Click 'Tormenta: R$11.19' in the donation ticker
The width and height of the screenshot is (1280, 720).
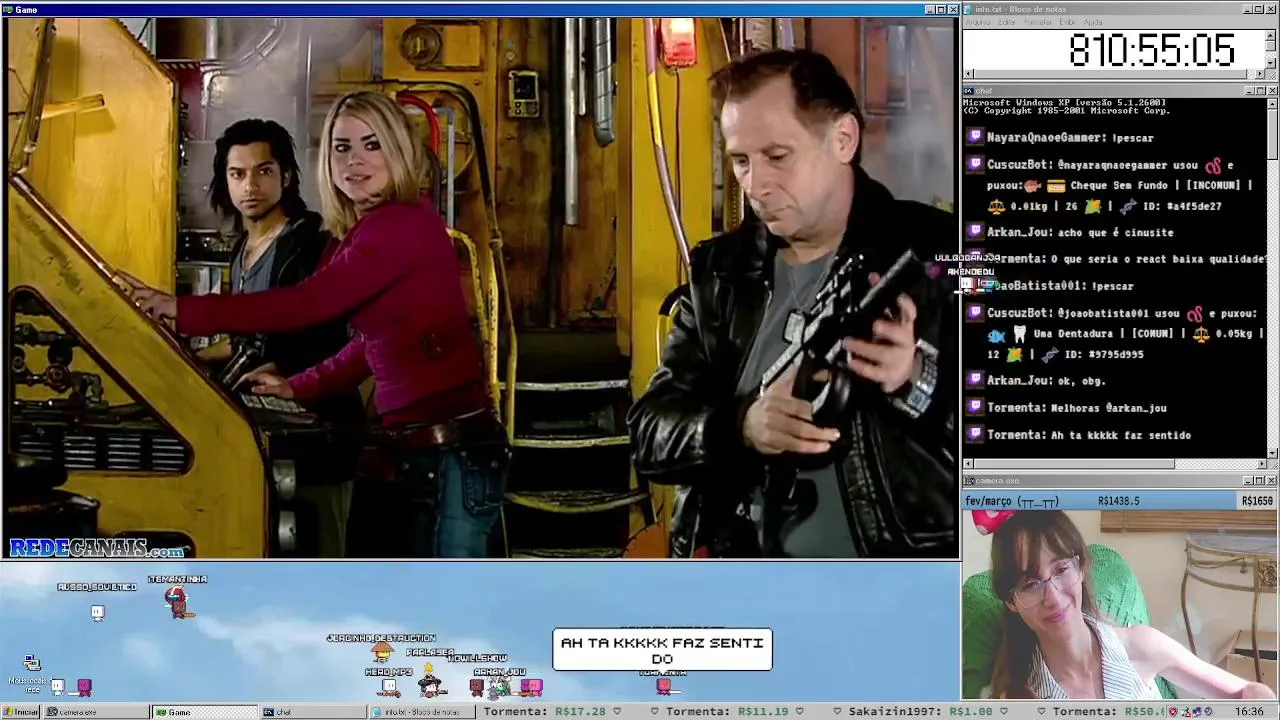point(727,712)
